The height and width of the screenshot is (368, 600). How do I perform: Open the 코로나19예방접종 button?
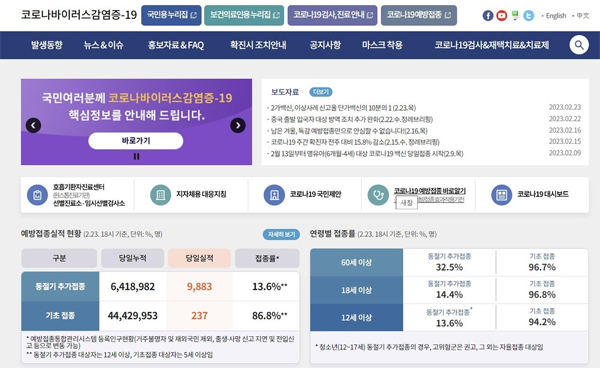click(419, 15)
